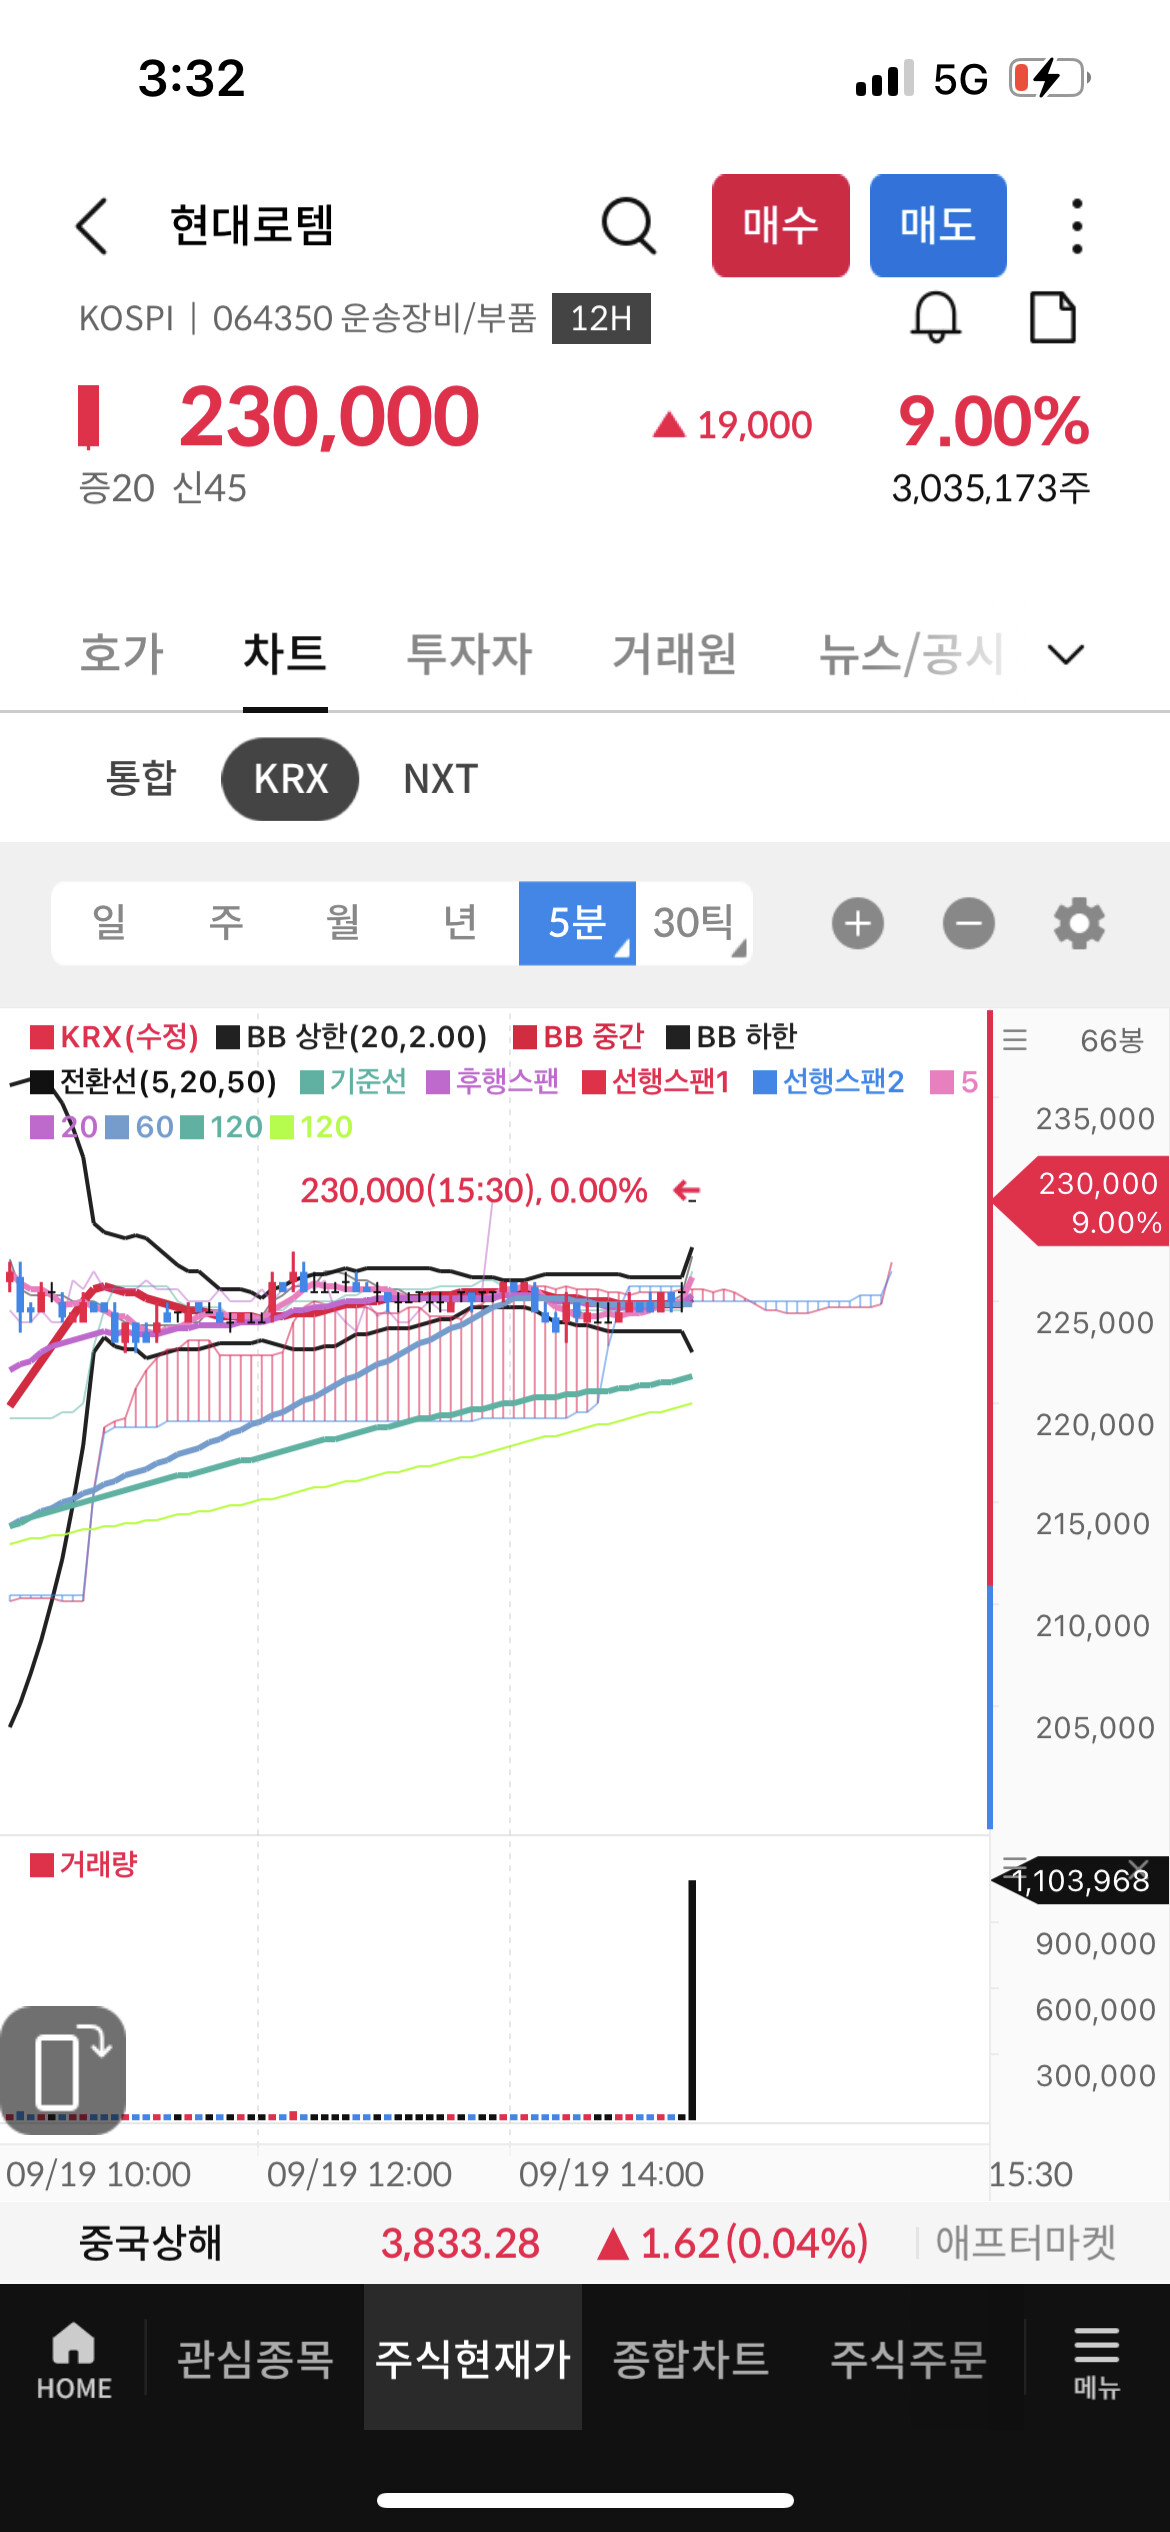Tap the tall volume bar at close

point(692,2000)
